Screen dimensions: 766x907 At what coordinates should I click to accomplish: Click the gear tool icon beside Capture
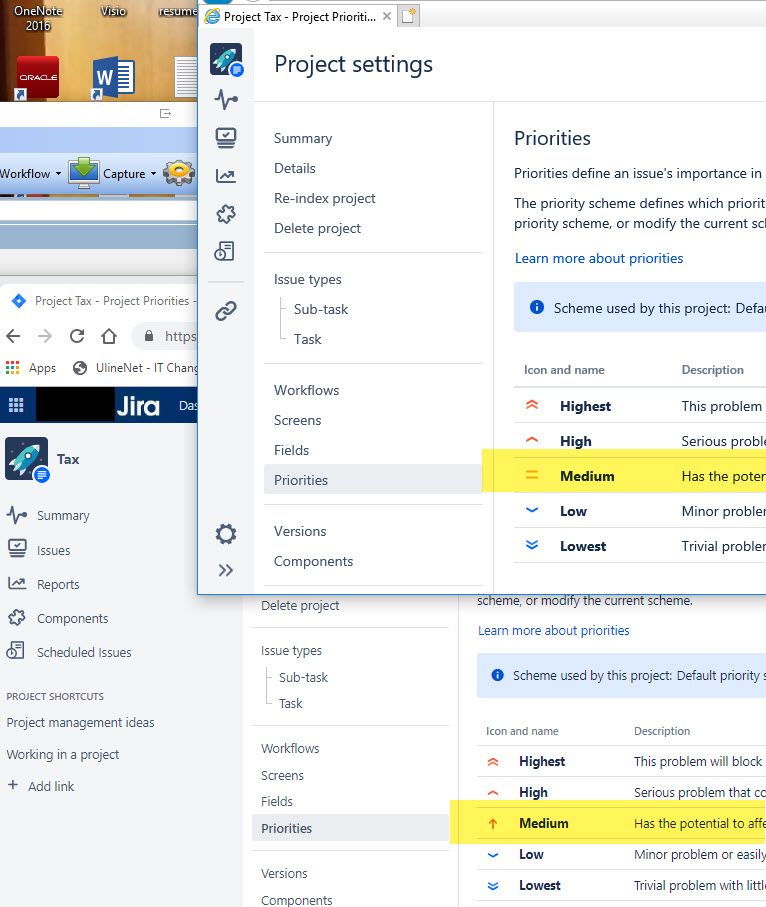(x=179, y=172)
